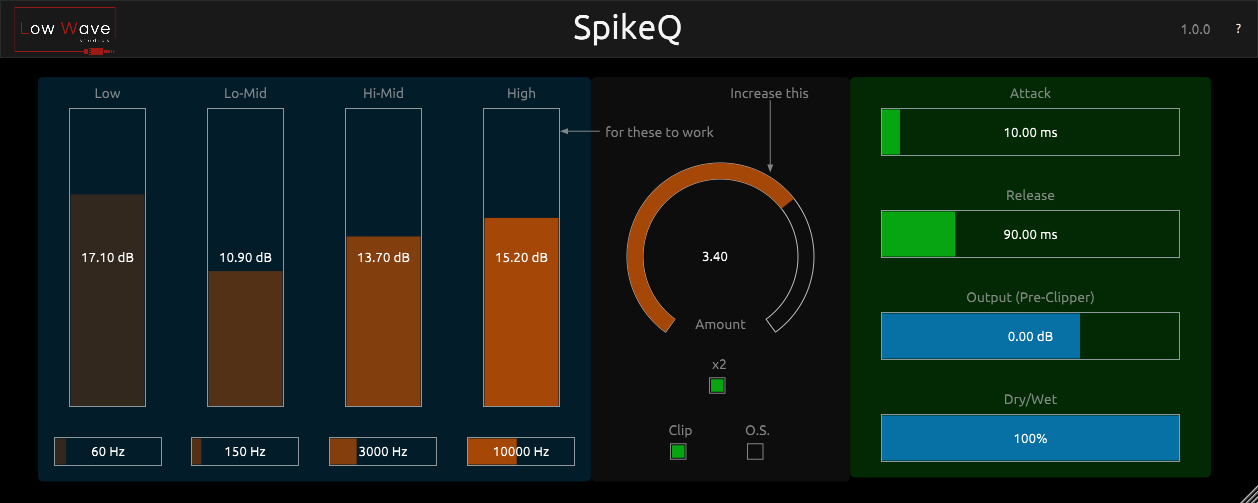Disable the Clip checkbox

point(679,451)
